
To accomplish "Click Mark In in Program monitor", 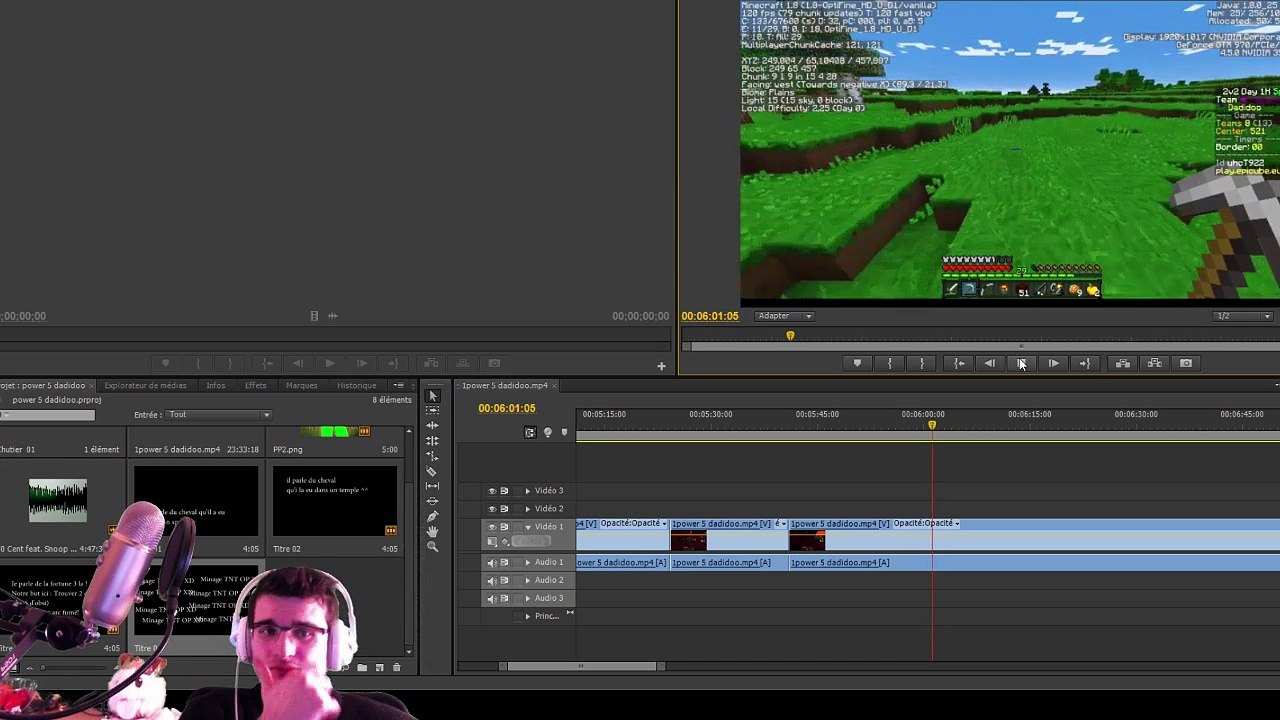I will click(x=889, y=364).
